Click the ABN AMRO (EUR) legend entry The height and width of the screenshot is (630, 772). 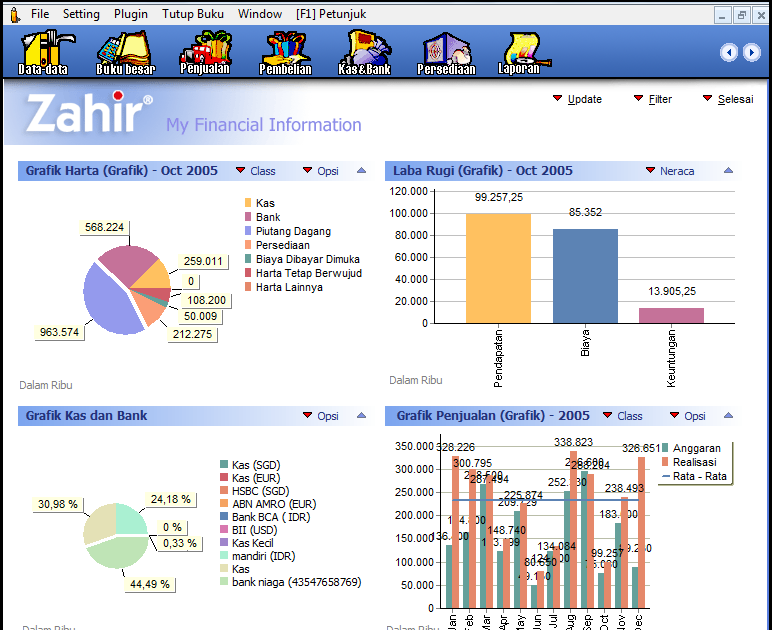click(268, 504)
